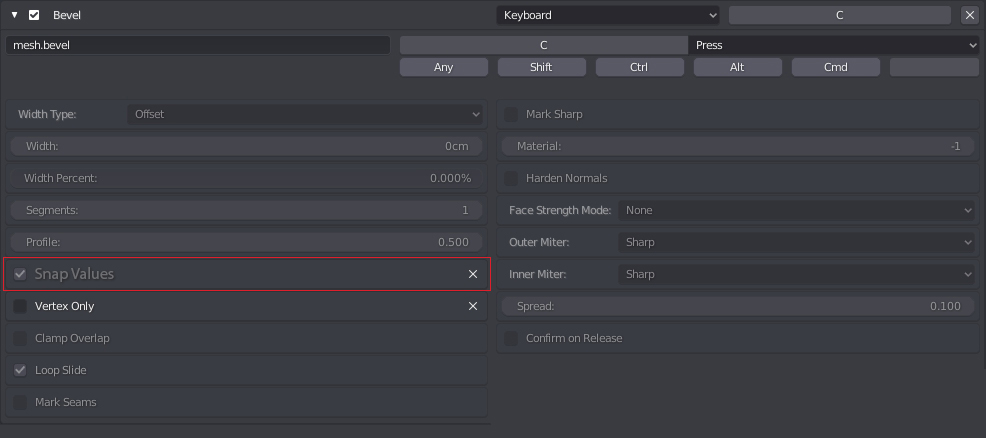Collapse the Bevel keymap entry triangle
986x438 pixels.
[14, 15]
